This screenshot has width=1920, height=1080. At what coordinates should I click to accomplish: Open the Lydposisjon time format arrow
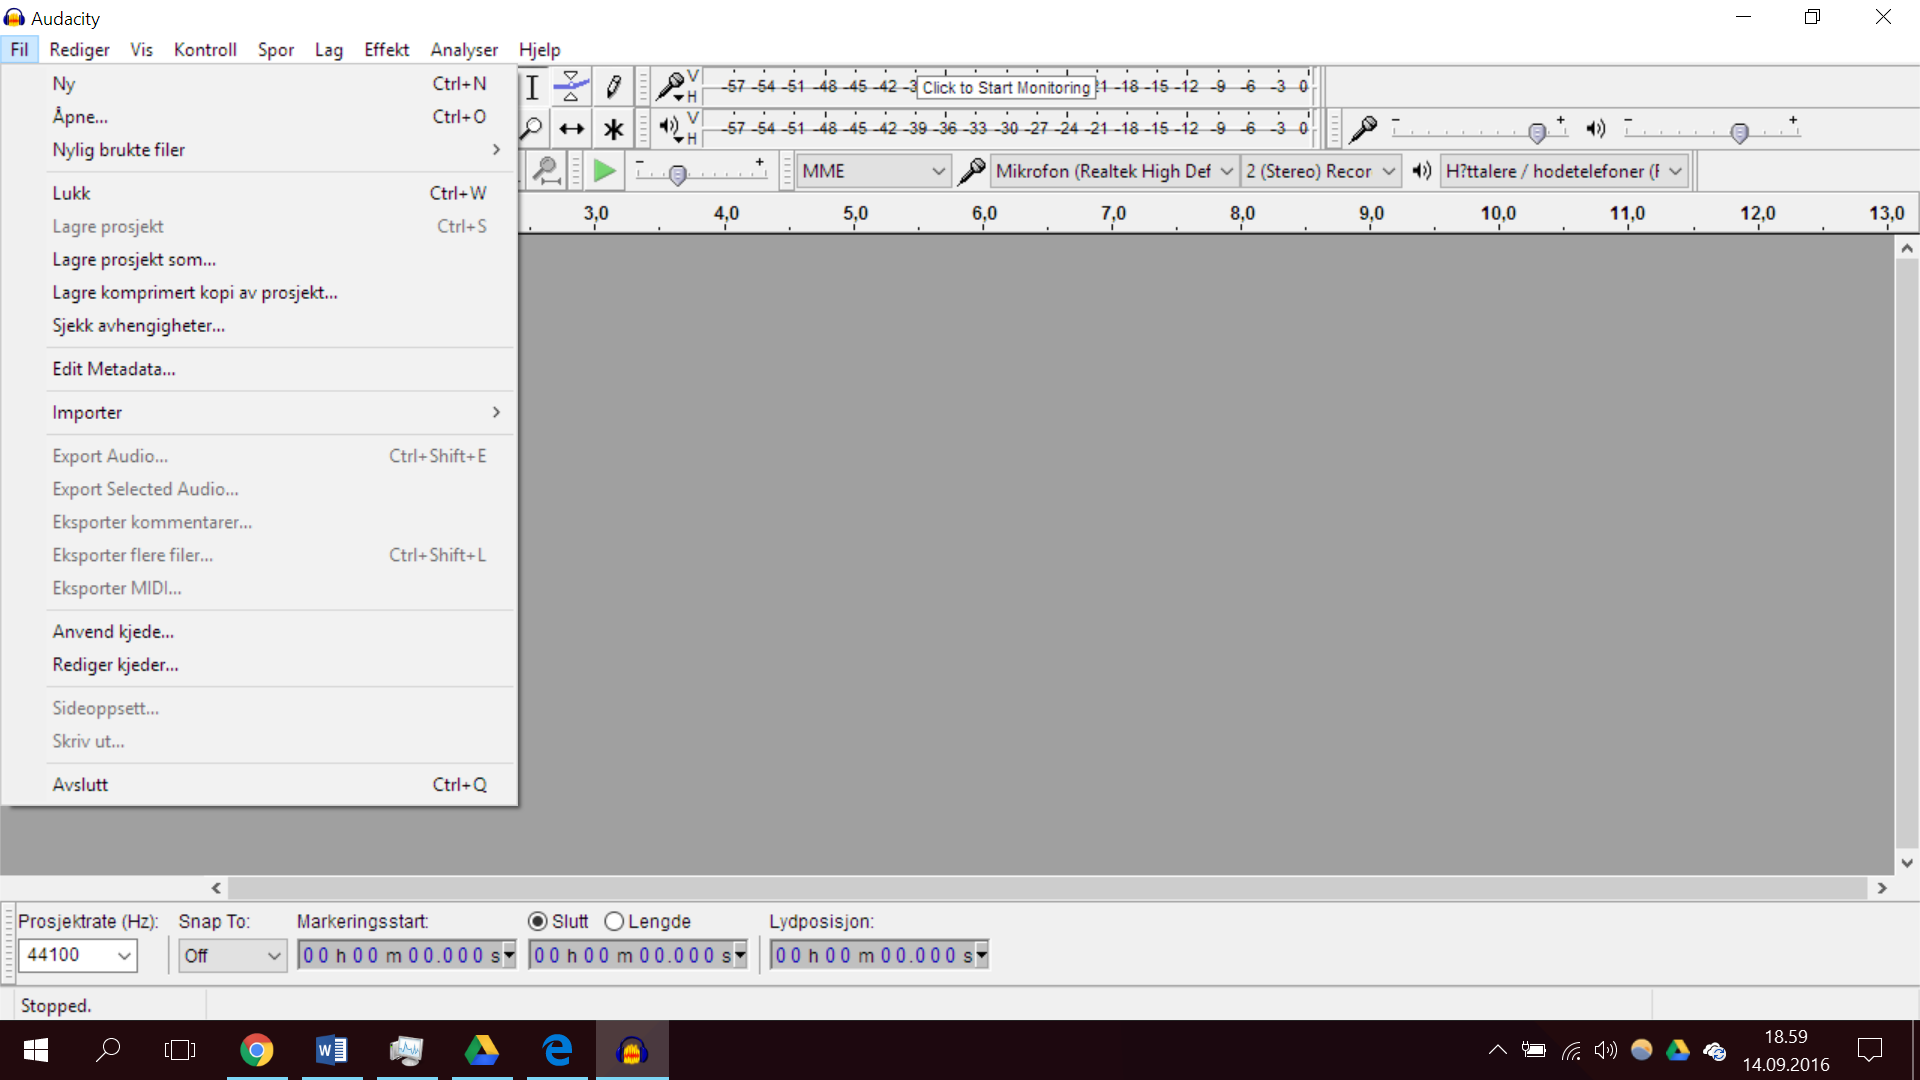tap(982, 955)
